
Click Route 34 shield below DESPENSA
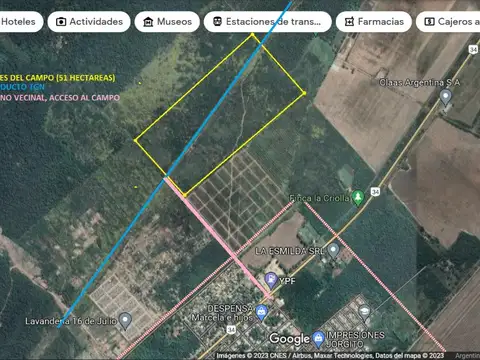point(231,330)
